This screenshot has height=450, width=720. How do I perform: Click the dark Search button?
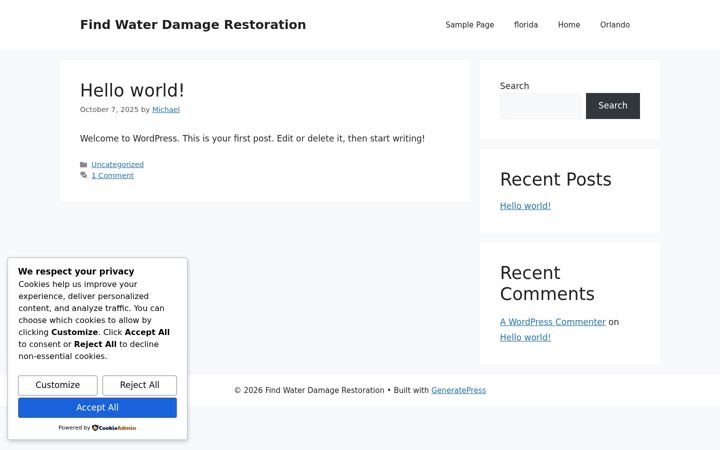(613, 106)
